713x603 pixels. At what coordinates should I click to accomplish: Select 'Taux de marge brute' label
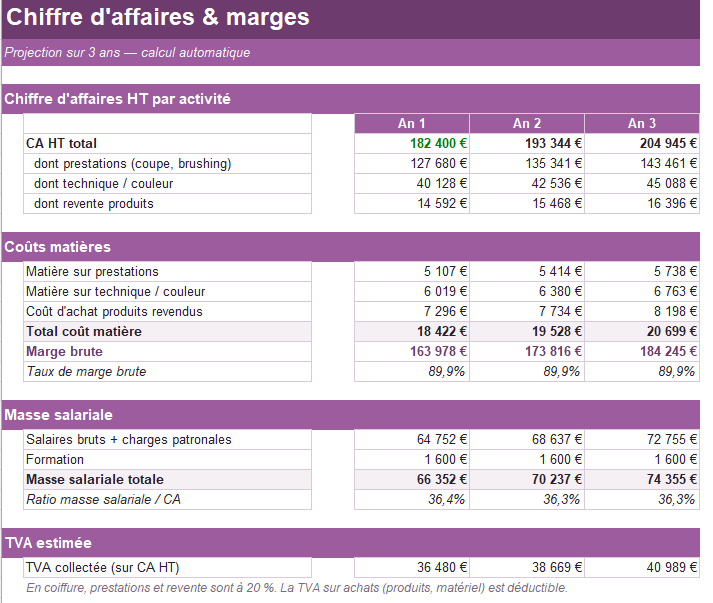coord(167,372)
